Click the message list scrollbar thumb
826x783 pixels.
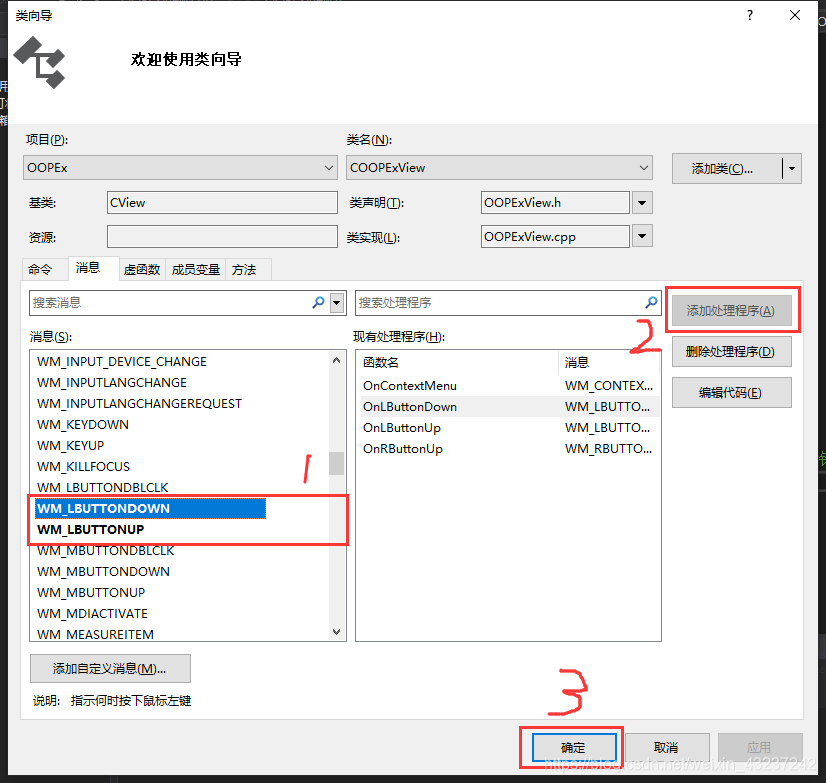337,463
